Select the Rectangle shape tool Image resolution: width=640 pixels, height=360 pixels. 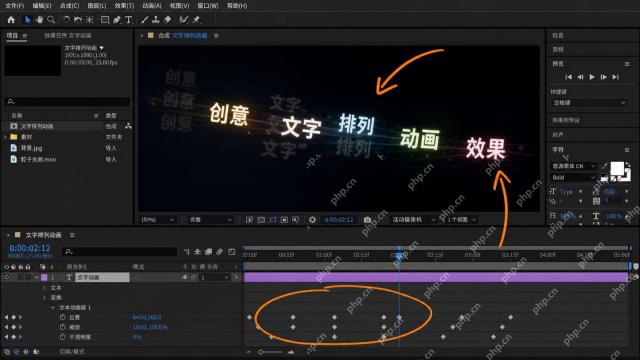[x=105, y=20]
